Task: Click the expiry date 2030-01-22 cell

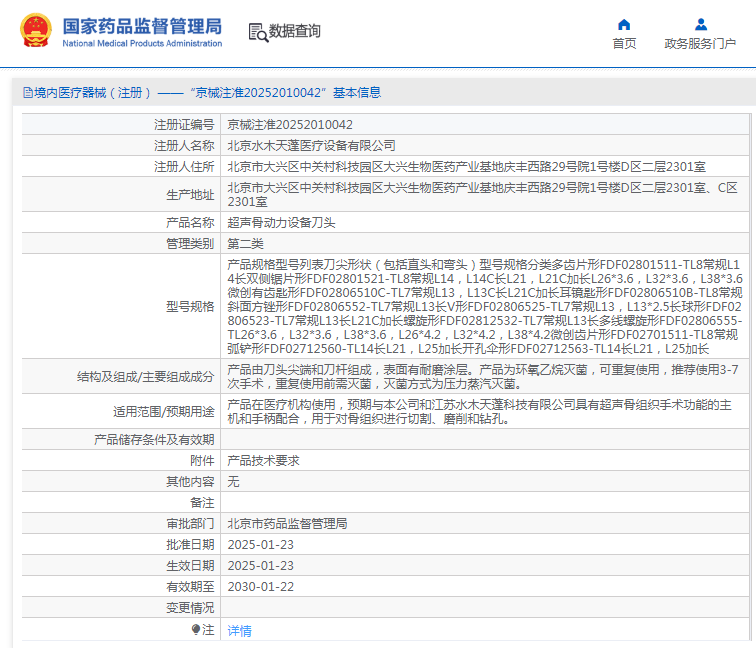Action: click(261, 586)
